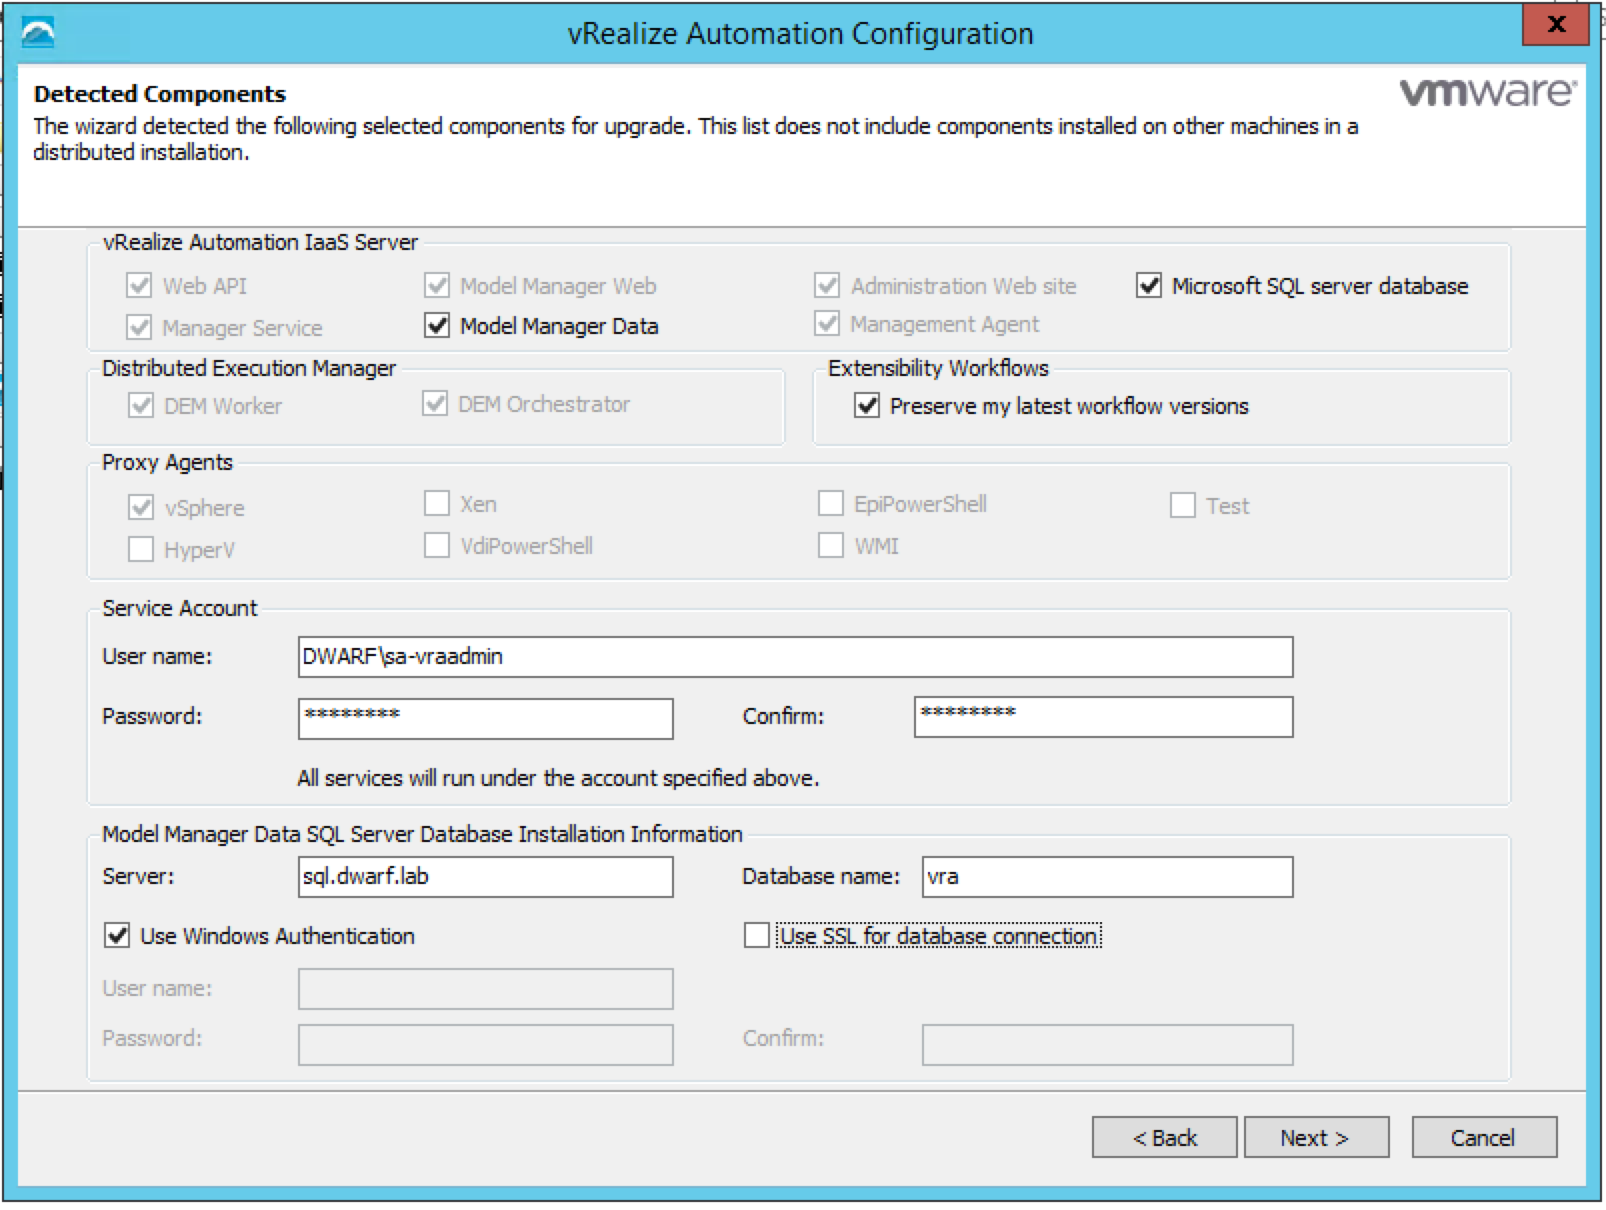
Task: Toggle the Test proxy agent checkbox
Action: 1183,505
